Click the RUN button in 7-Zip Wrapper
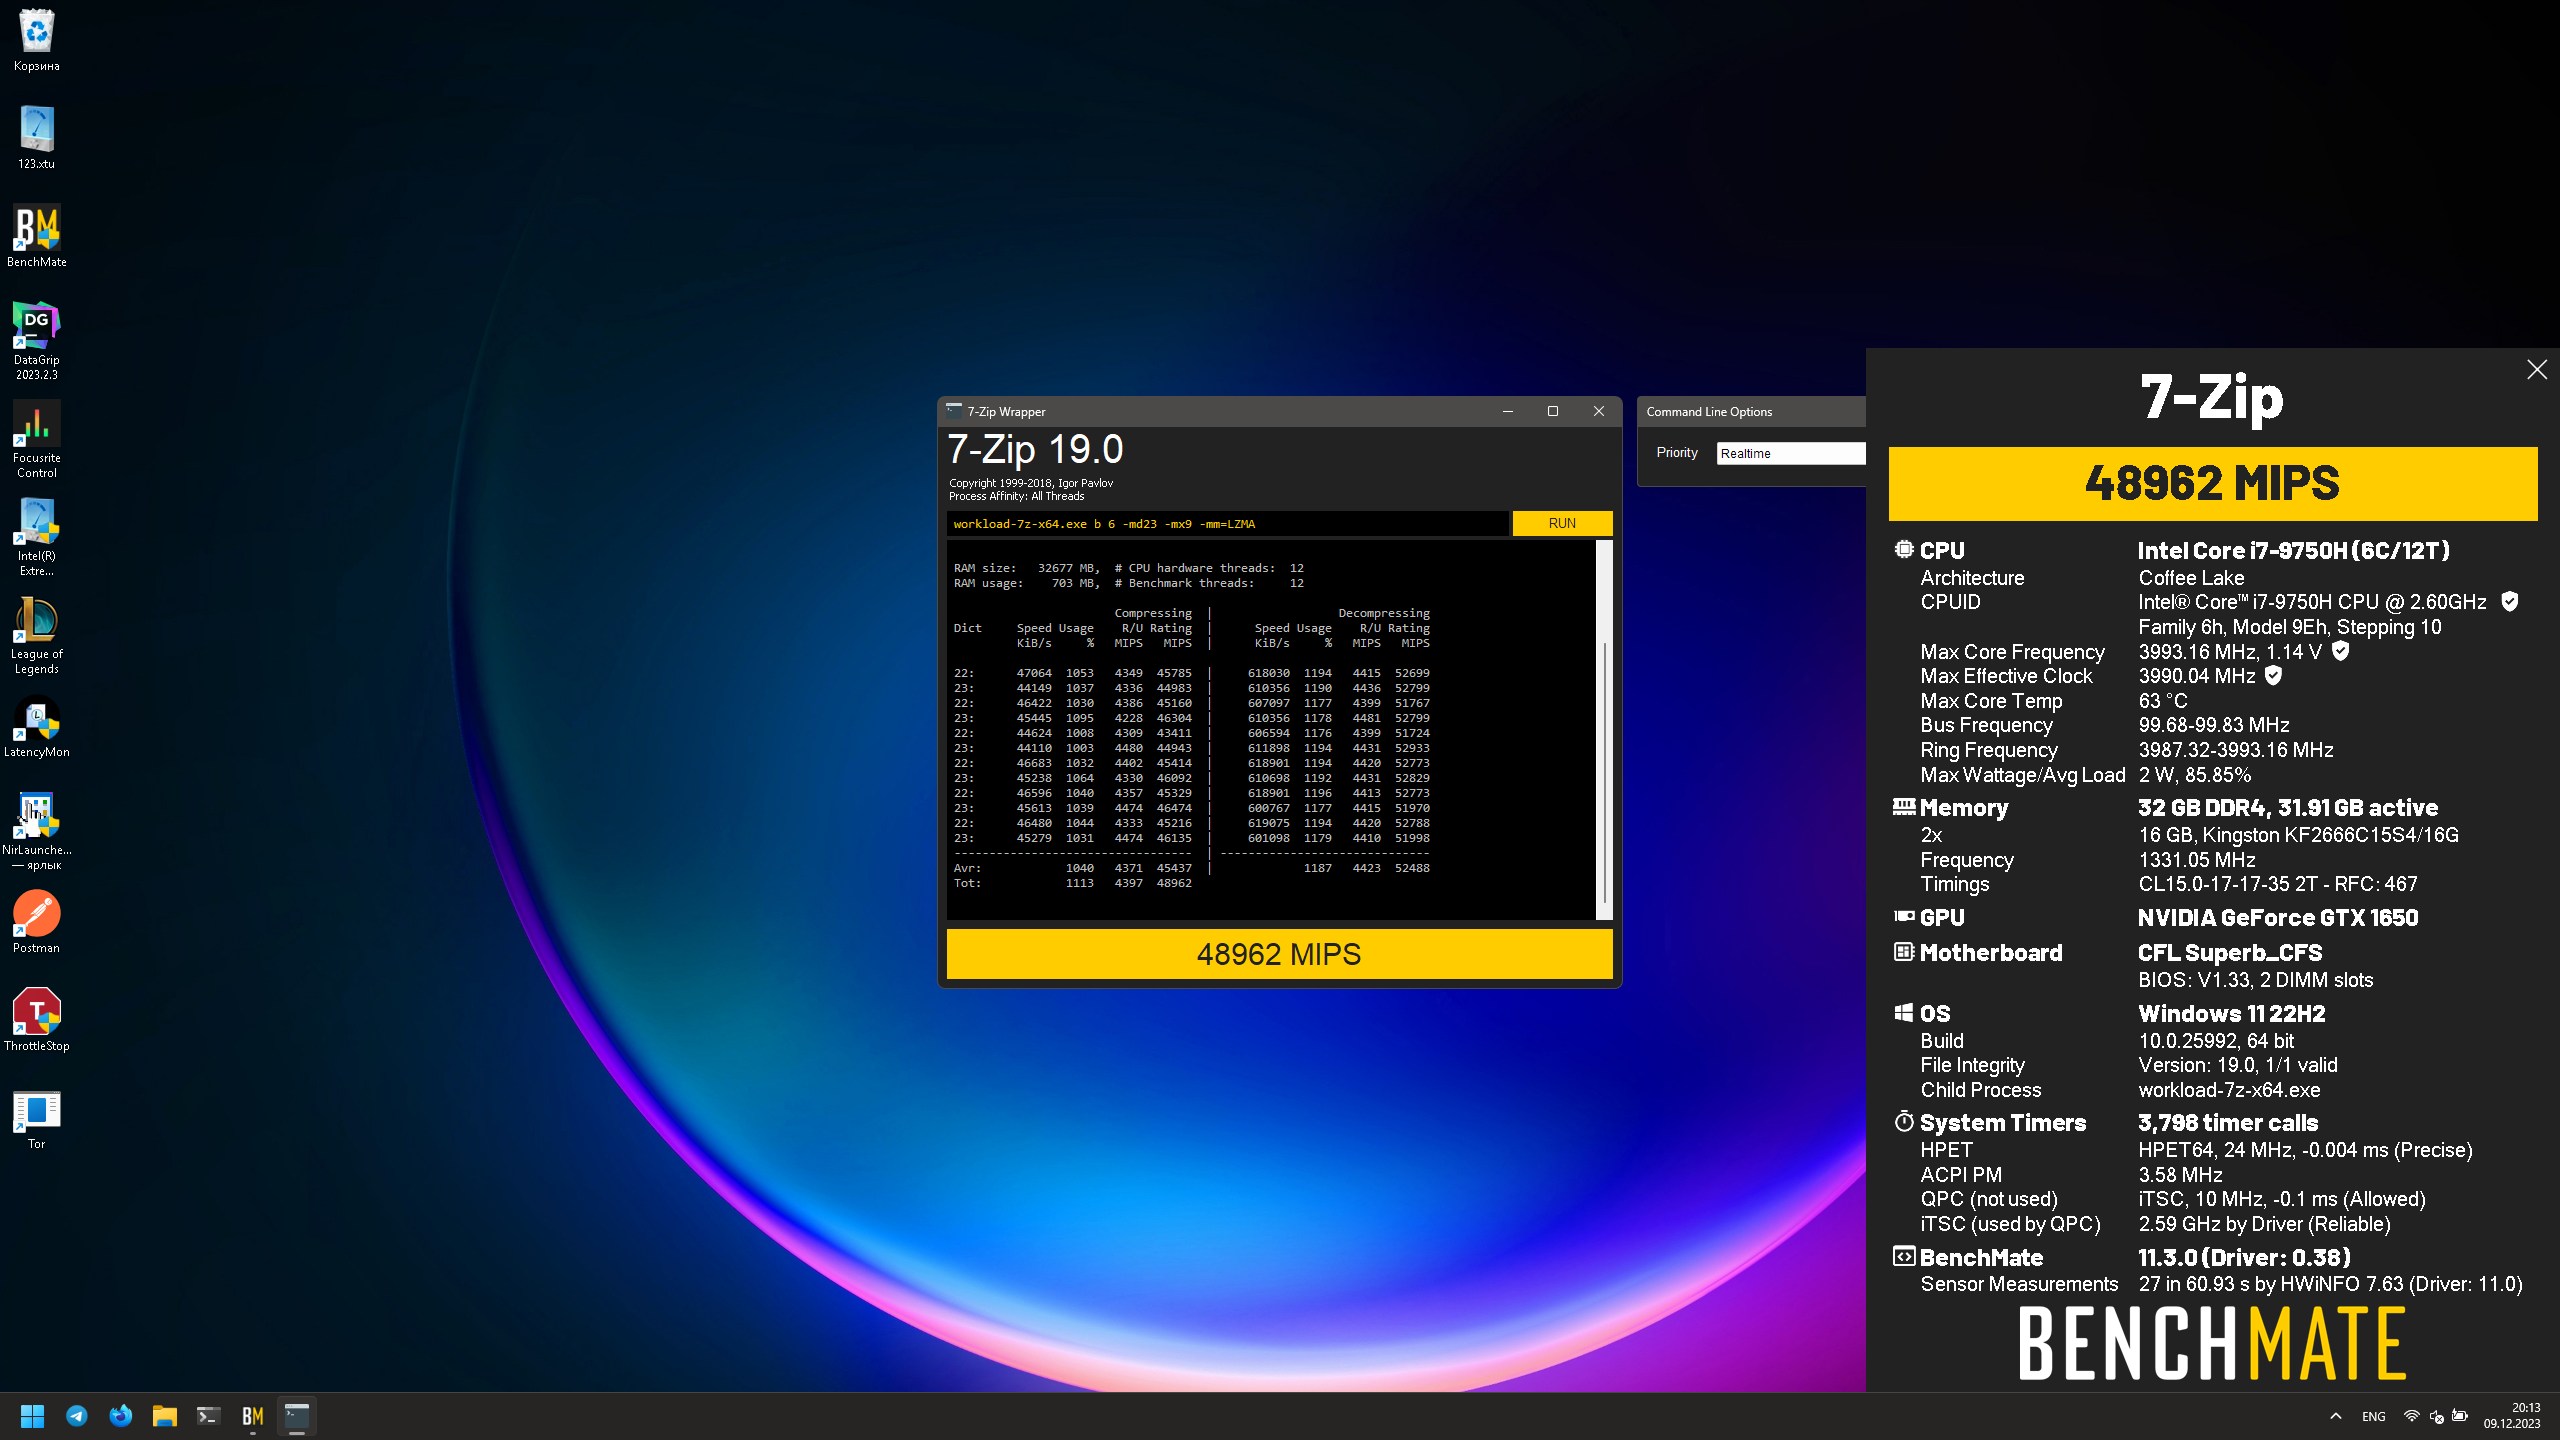This screenshot has width=2560, height=1440. coord(1562,523)
